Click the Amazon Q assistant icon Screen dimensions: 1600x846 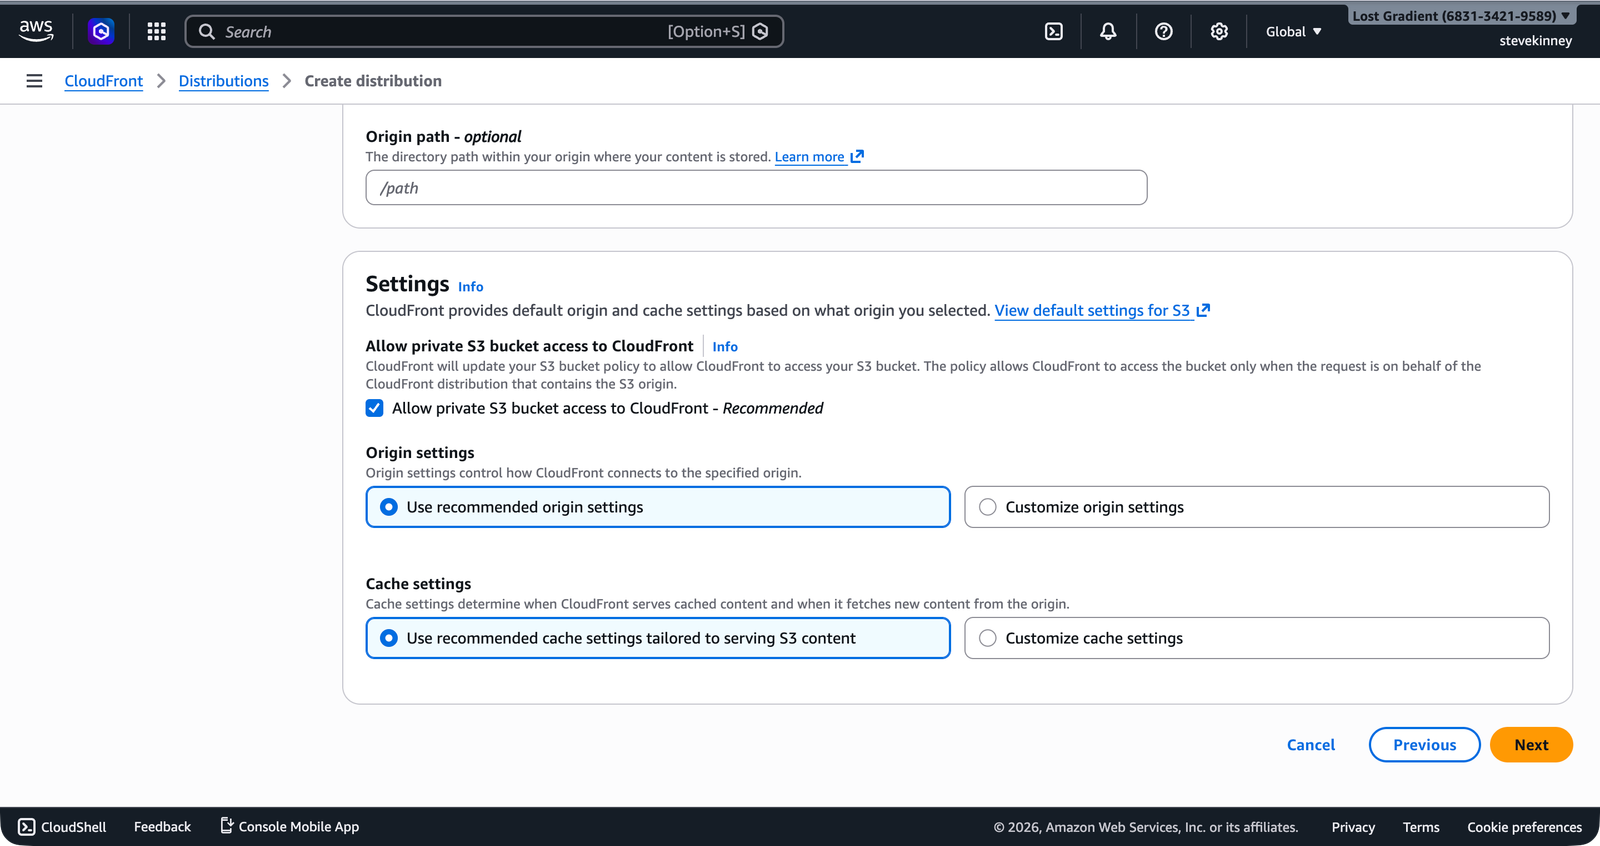pyautogui.click(x=101, y=31)
